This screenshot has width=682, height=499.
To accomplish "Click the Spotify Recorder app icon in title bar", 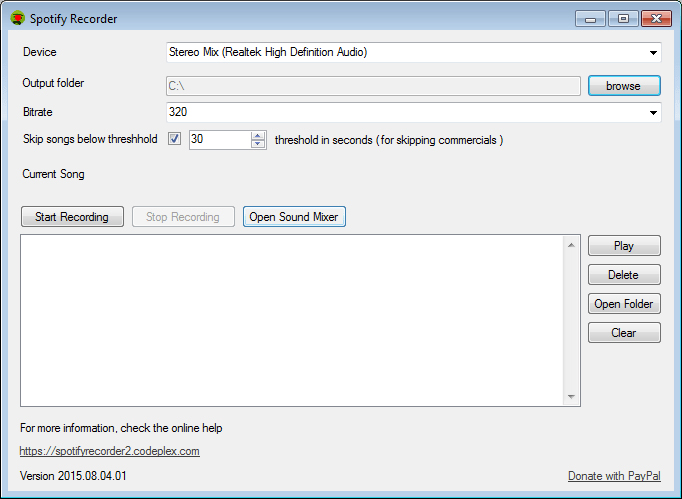I will [17, 18].
